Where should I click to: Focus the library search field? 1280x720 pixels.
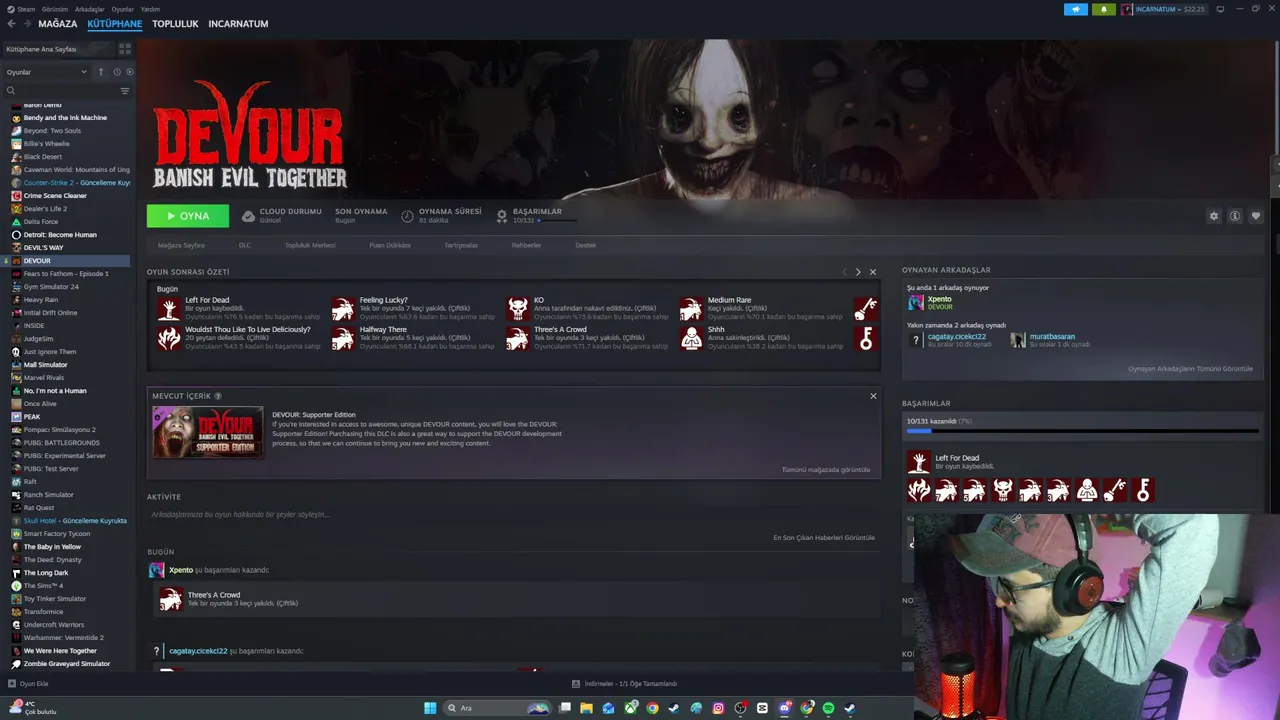(60, 91)
